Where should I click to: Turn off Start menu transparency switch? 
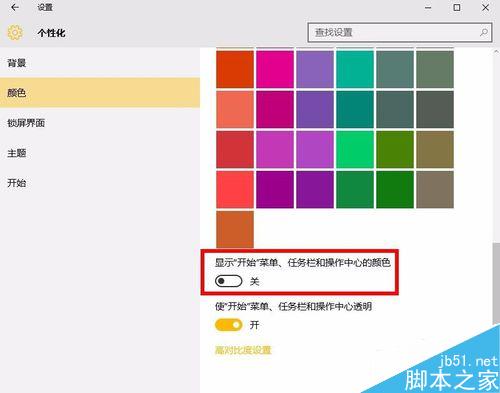(x=229, y=325)
